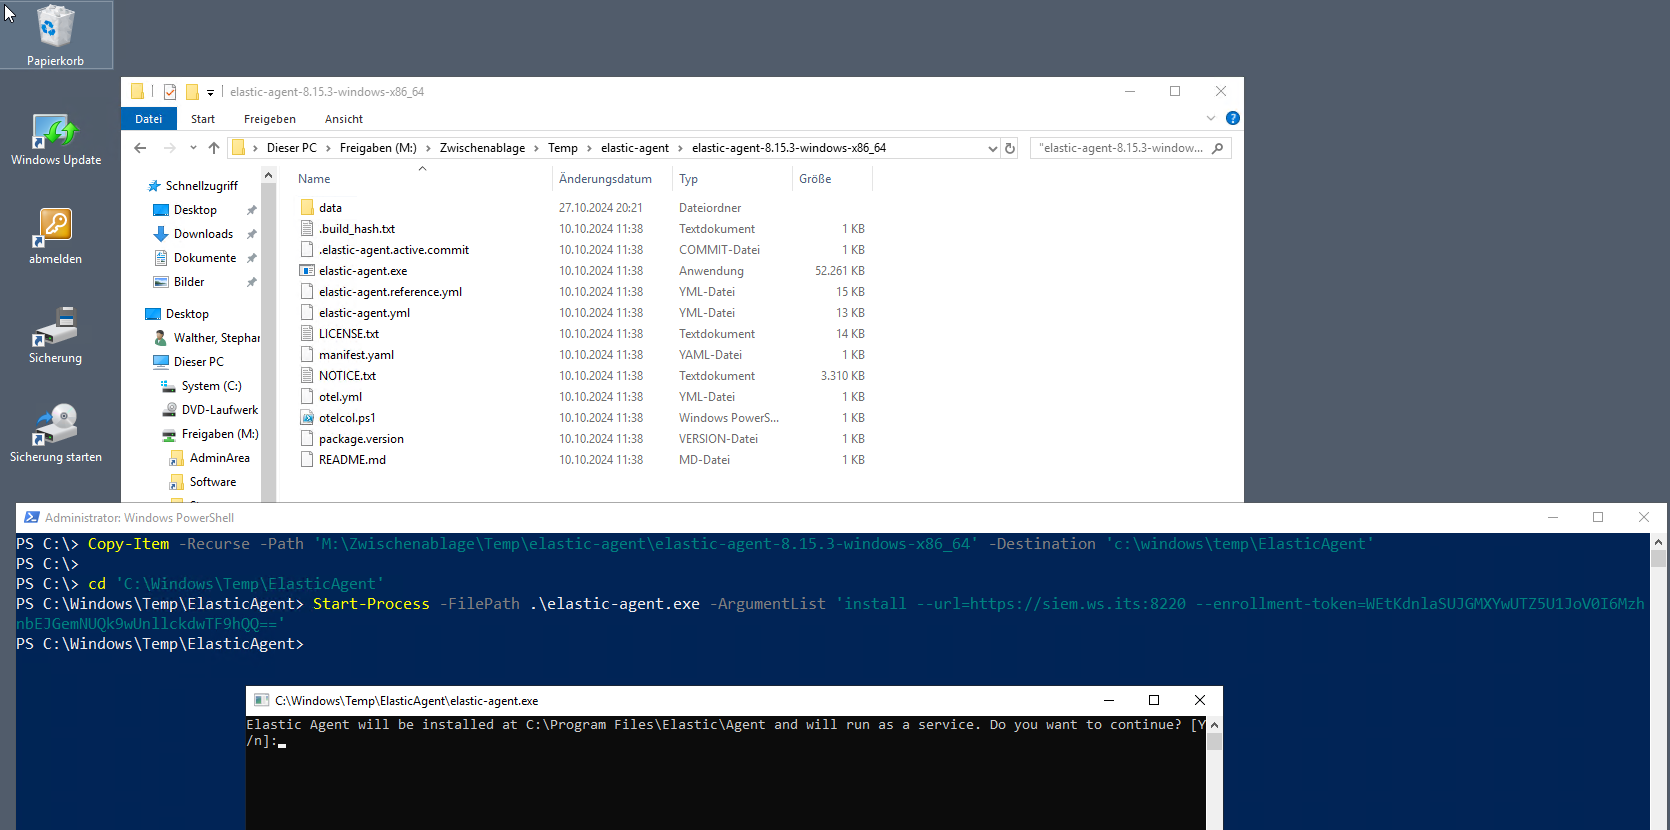Click the Explorer forward arrow
1670x830 pixels.
tap(169, 148)
